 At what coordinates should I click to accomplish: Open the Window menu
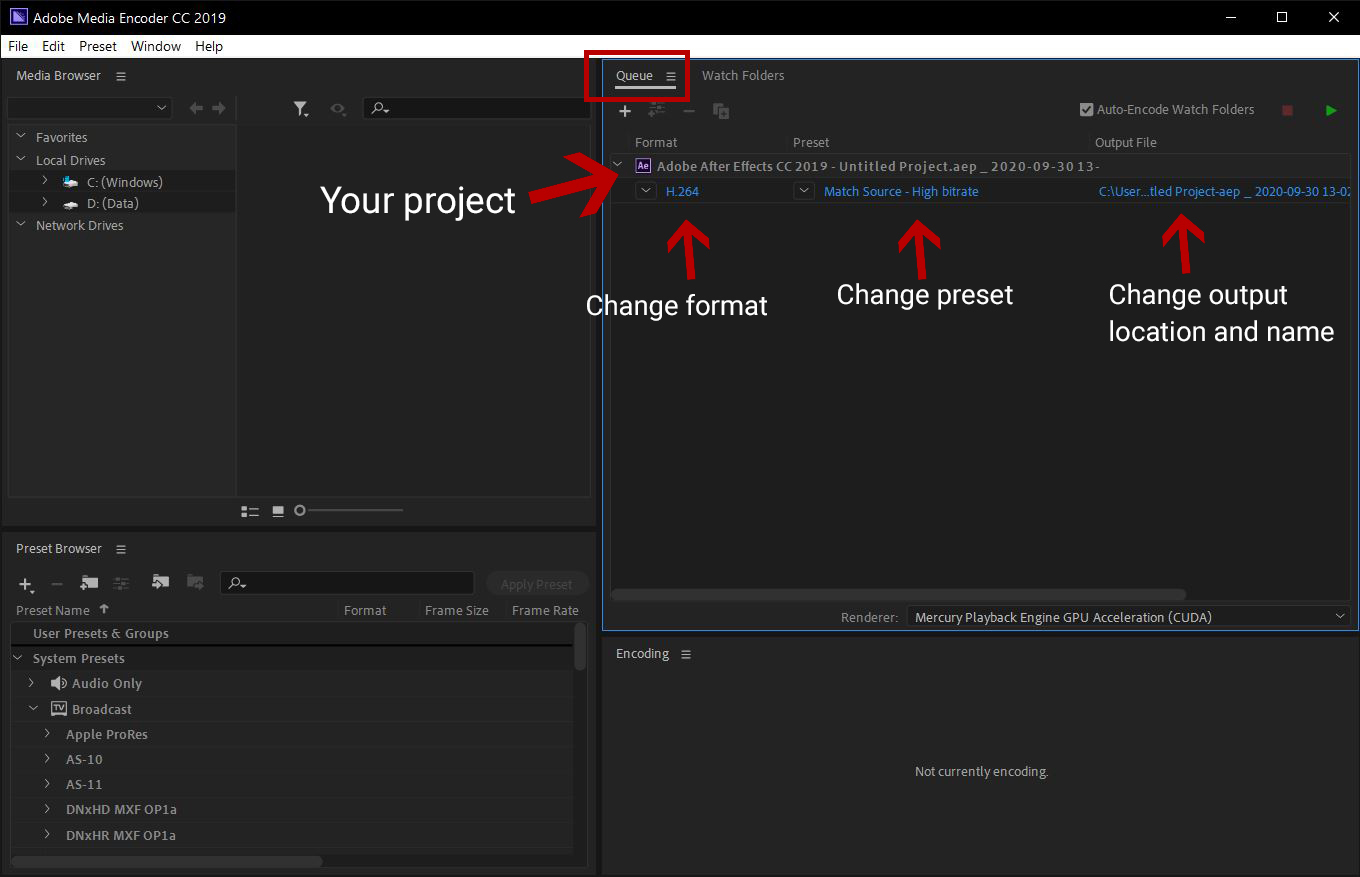(x=156, y=46)
